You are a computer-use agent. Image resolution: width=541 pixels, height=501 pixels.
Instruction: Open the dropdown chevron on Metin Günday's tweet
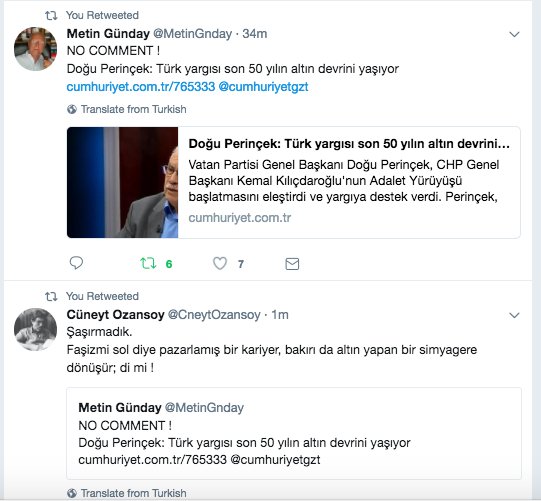[x=514, y=34]
